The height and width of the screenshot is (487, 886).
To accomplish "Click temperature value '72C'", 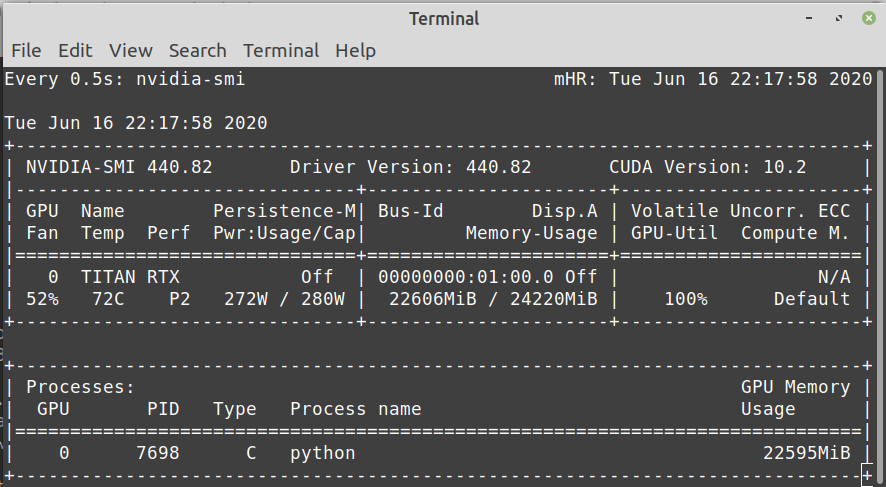I will coord(108,299).
